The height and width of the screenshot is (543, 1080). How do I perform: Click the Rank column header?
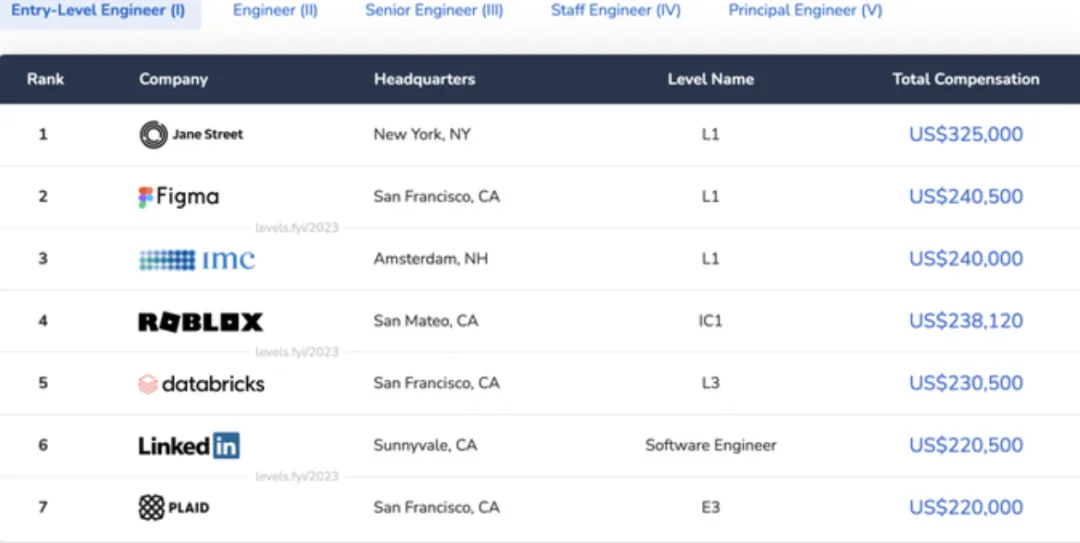click(x=45, y=79)
